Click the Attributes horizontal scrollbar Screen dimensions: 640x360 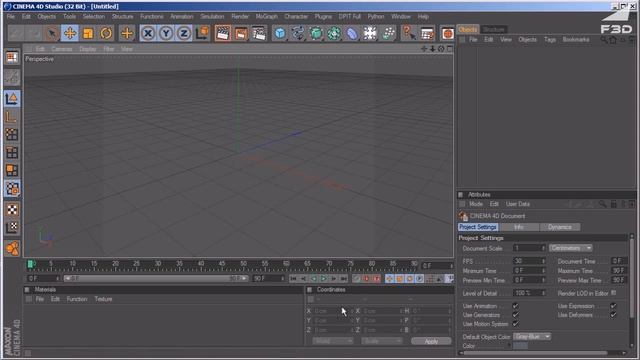coord(536,353)
